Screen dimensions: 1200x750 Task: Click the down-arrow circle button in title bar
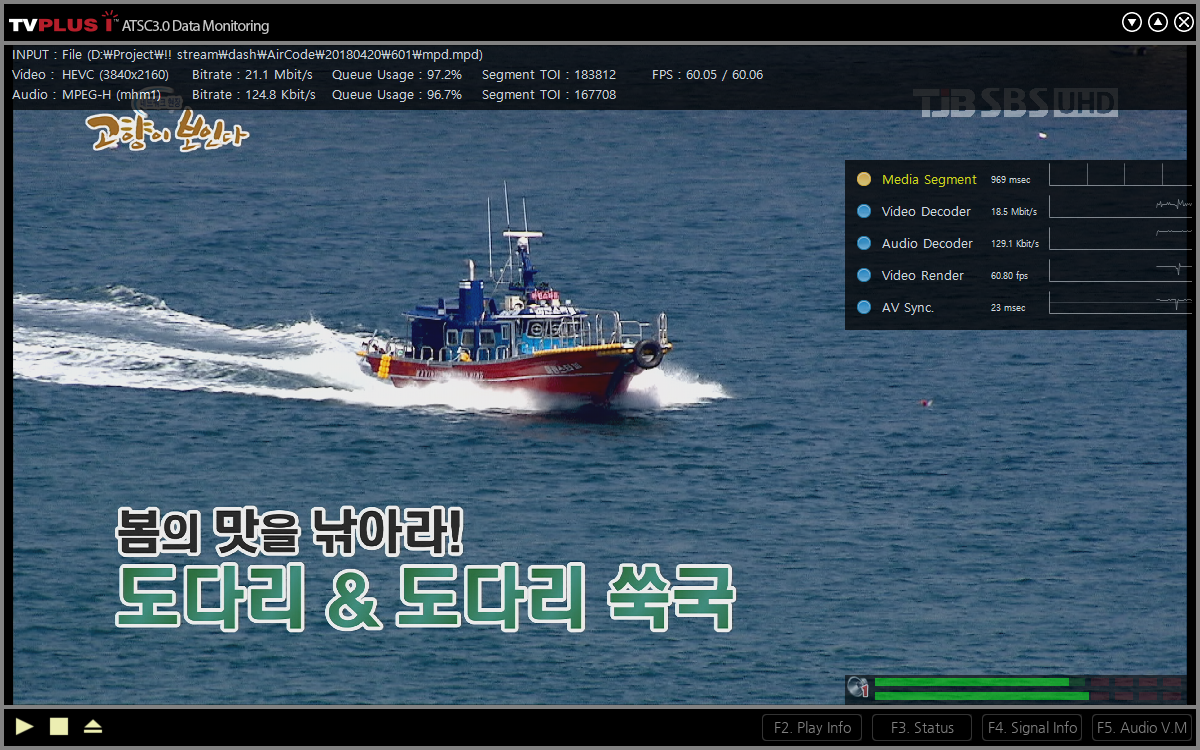(1132, 22)
